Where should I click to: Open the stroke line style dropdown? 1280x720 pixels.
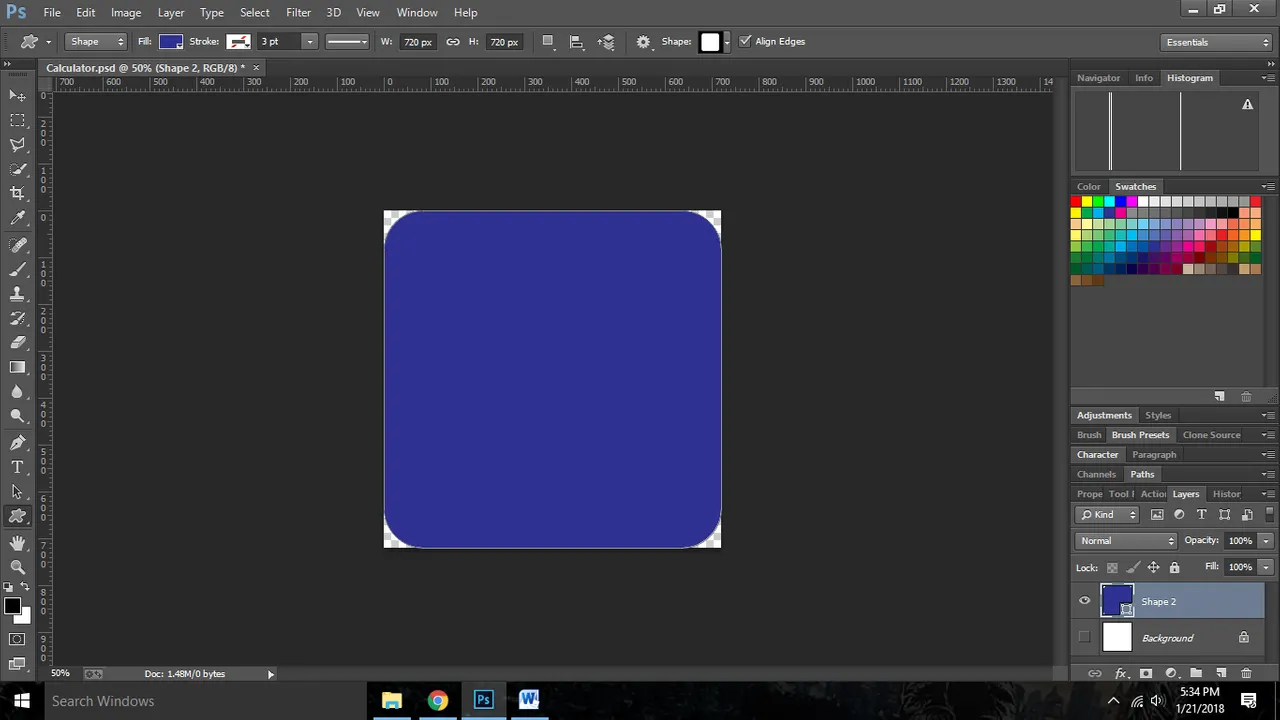[x=348, y=42]
